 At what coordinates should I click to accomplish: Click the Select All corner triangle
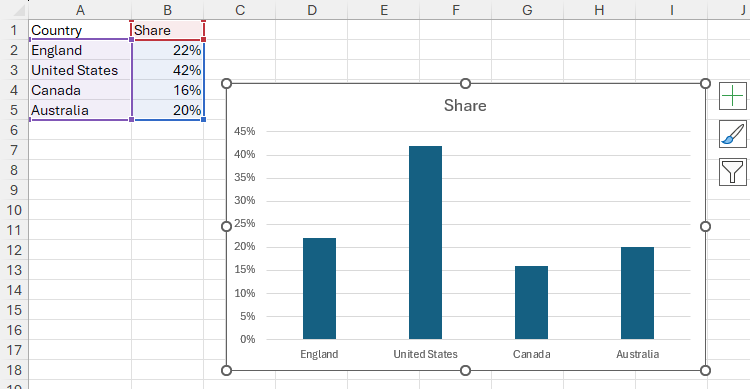19,11
